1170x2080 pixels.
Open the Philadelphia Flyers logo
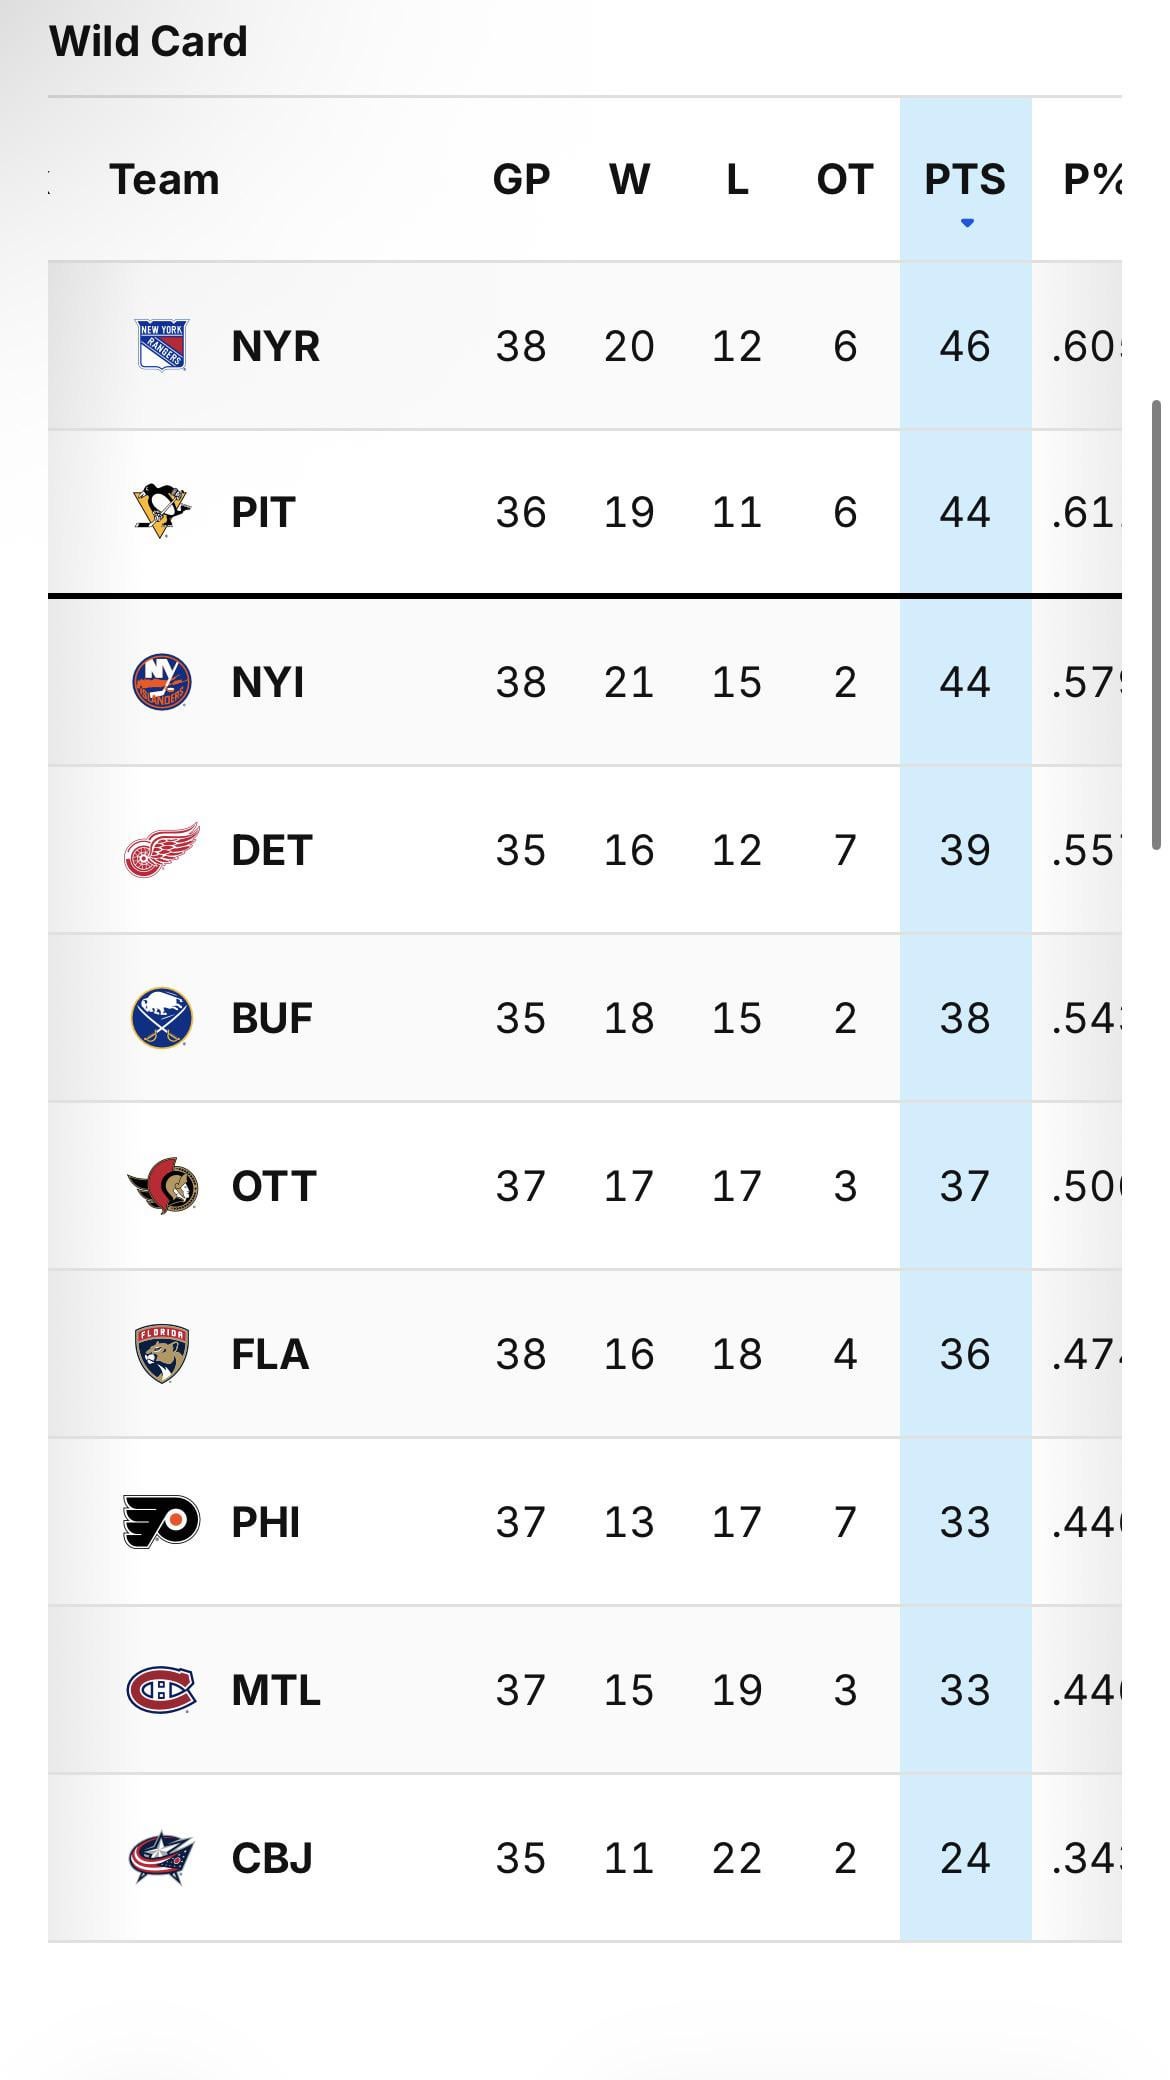click(x=161, y=1522)
